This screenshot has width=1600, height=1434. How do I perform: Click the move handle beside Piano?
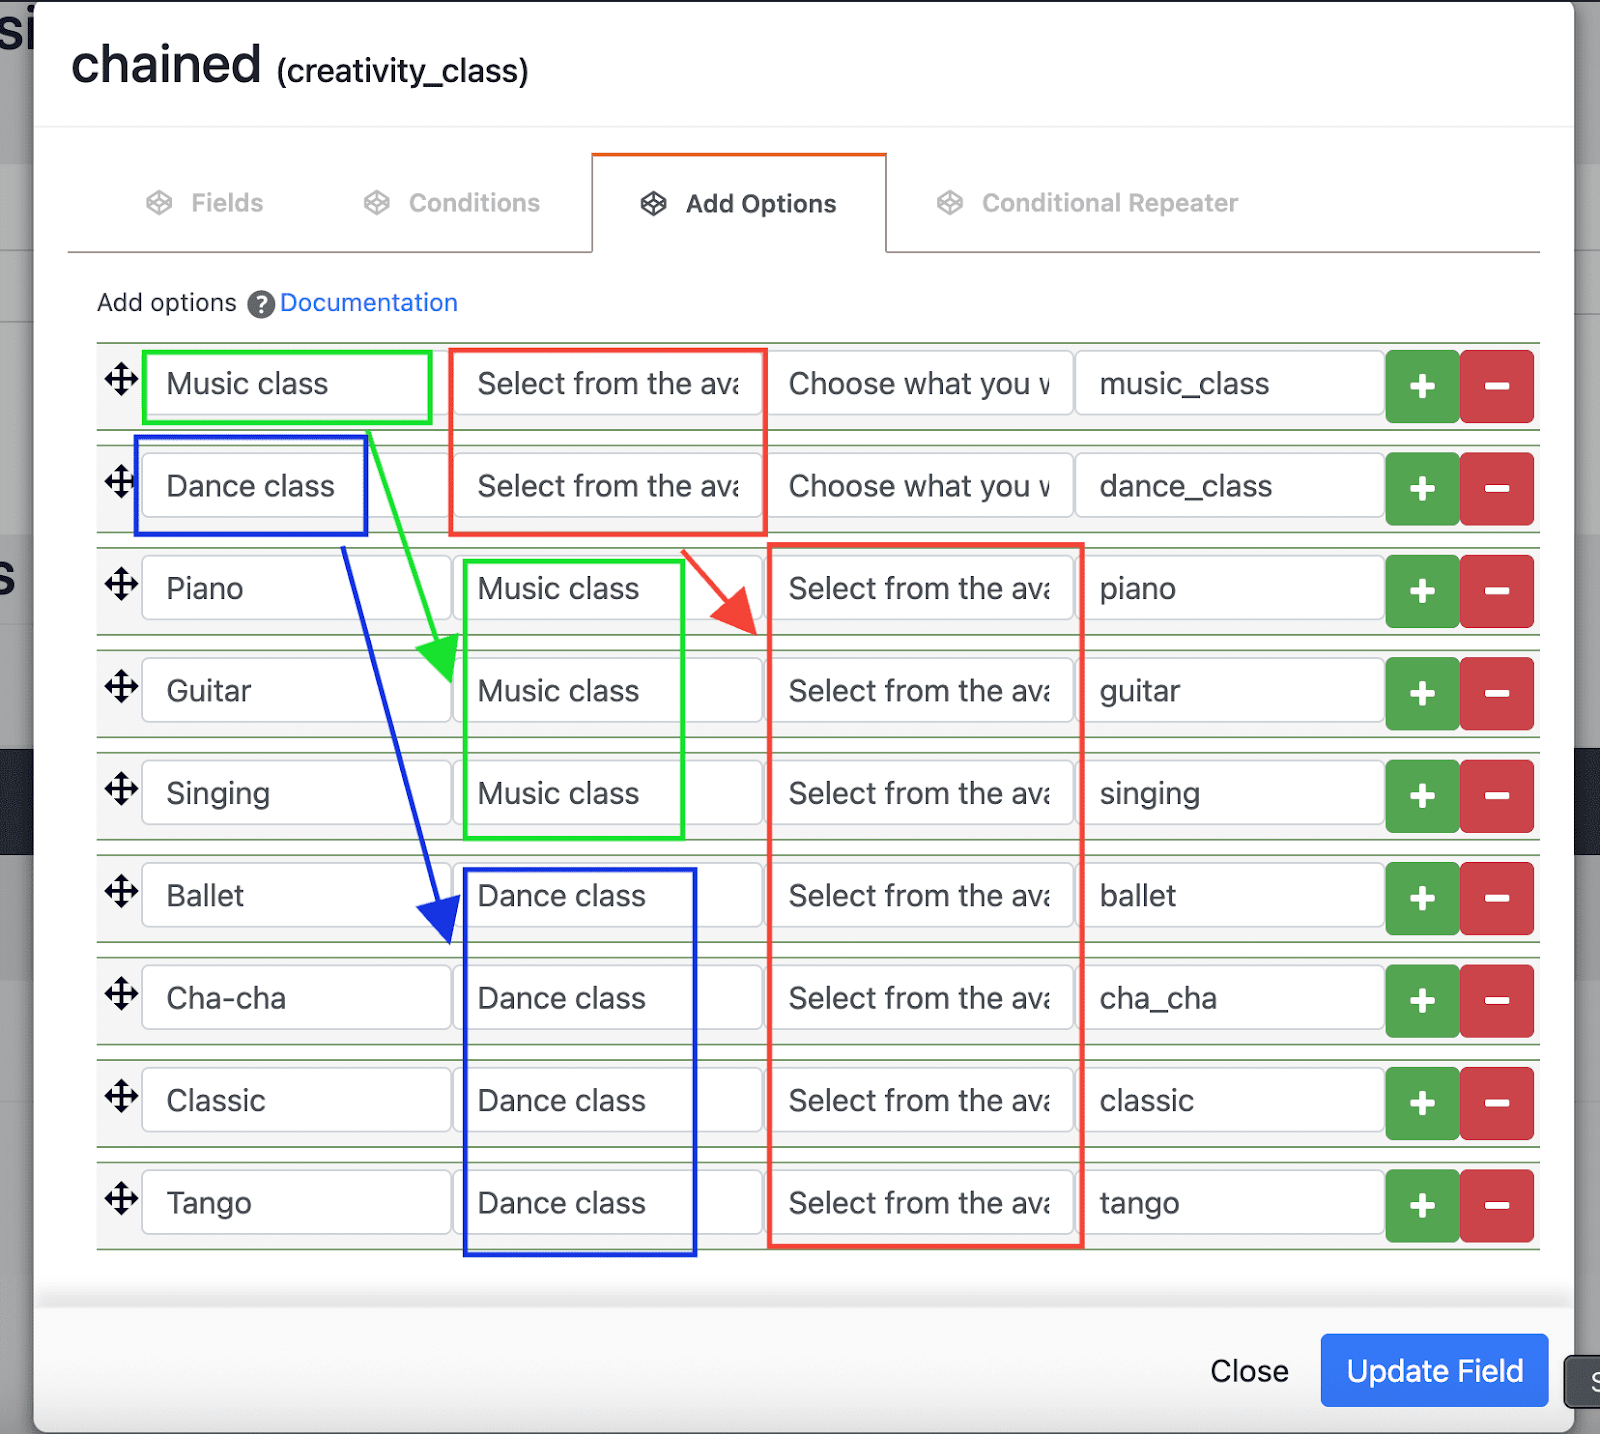tap(121, 584)
